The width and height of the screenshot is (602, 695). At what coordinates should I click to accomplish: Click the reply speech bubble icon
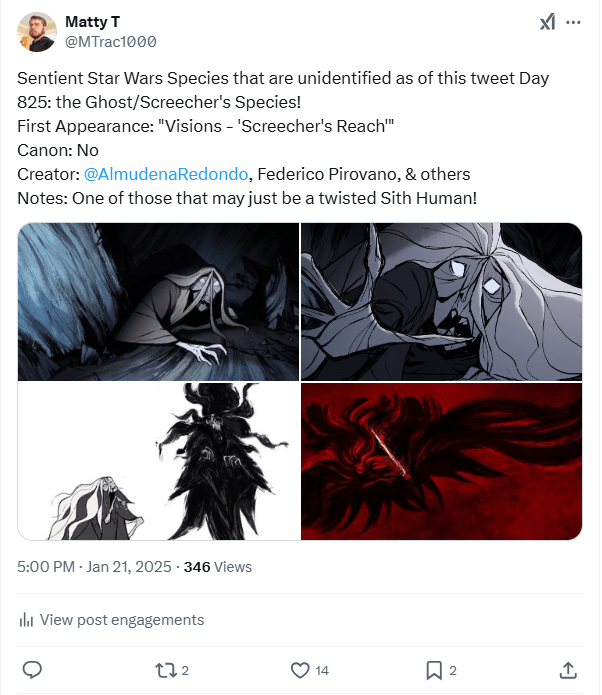32,669
